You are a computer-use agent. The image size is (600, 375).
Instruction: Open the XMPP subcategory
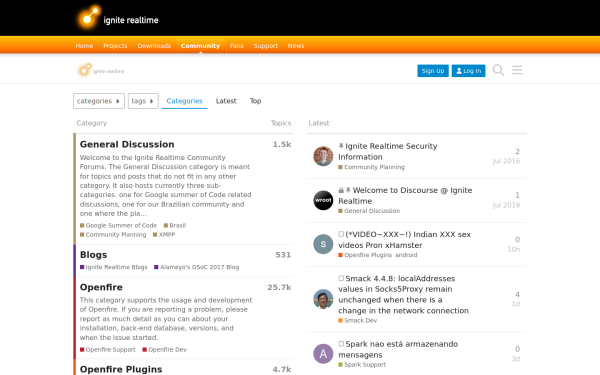point(164,235)
